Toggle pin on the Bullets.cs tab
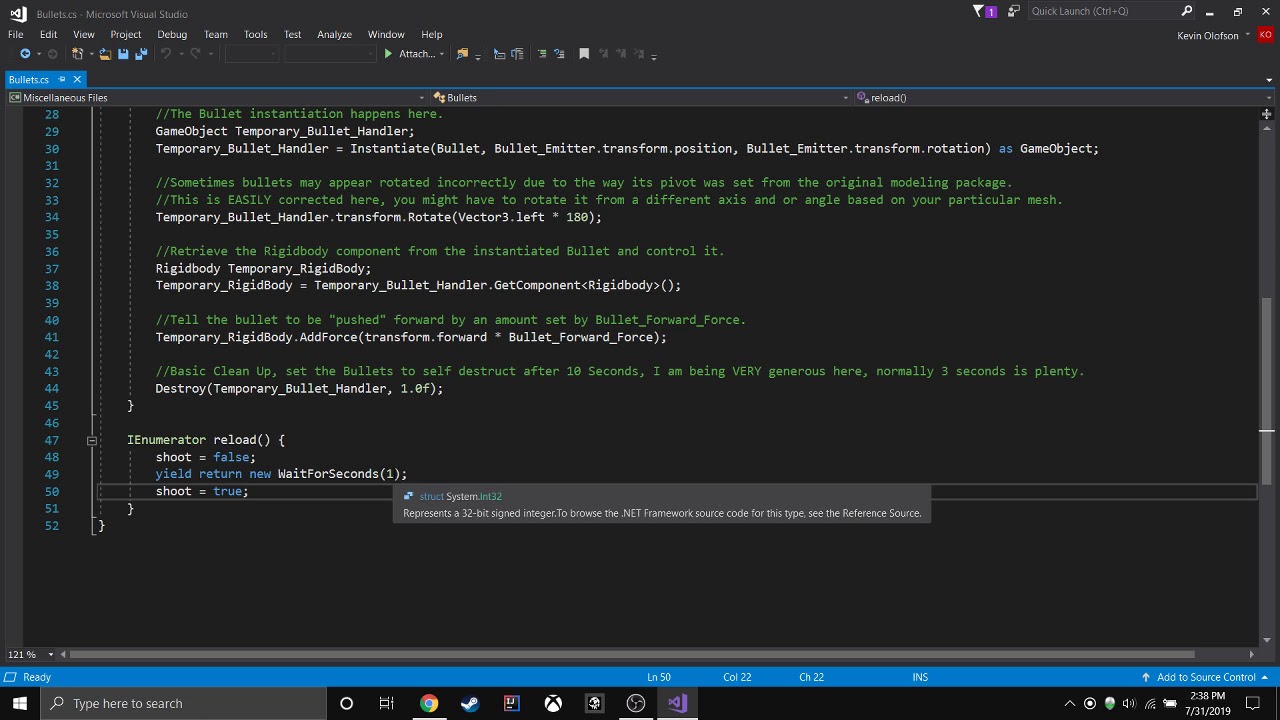Screen dimensions: 1280x720 [62, 79]
